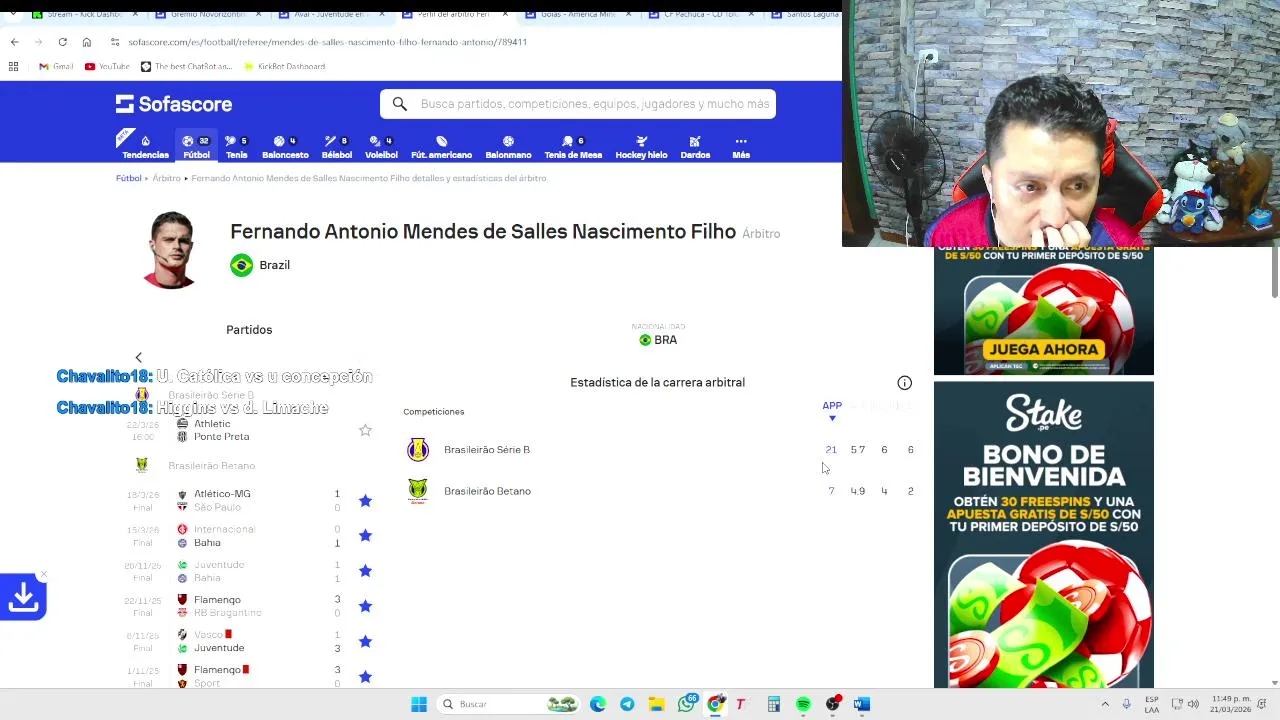The width and height of the screenshot is (1280, 720).
Task: Open the Baloncesto tab
Action: pyautogui.click(x=285, y=147)
